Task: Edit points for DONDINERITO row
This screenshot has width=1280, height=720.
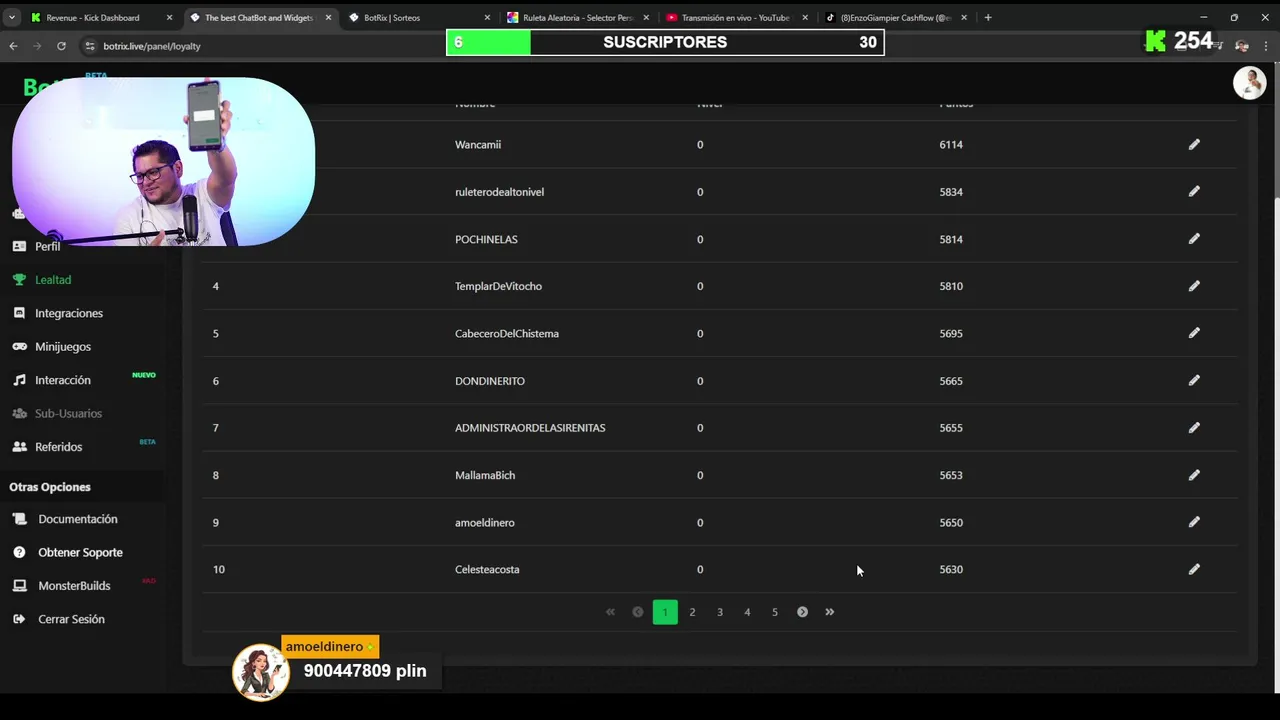Action: point(1194,380)
